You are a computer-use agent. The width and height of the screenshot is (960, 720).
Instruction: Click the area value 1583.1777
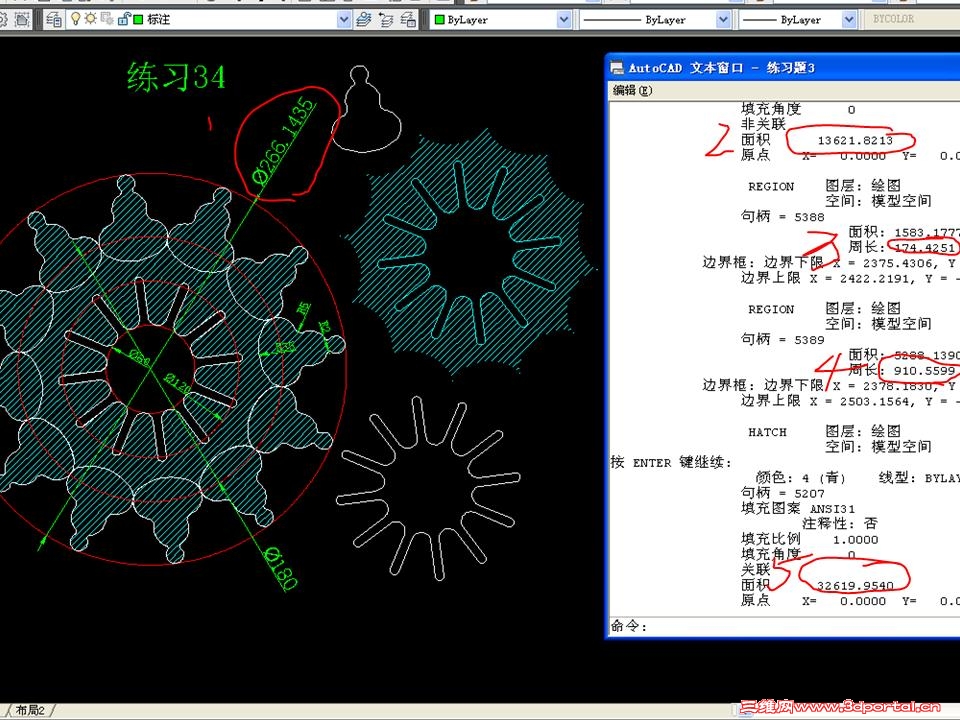[x=927, y=232]
